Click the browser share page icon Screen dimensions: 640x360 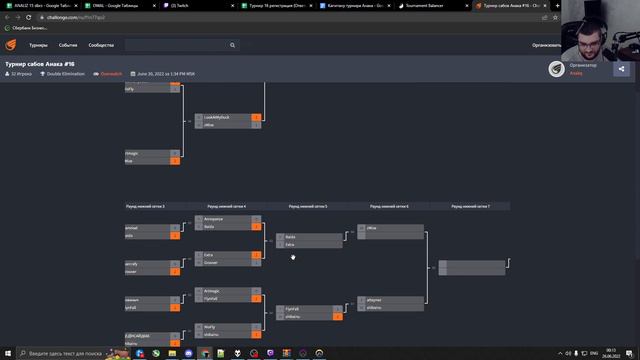[x=544, y=18]
